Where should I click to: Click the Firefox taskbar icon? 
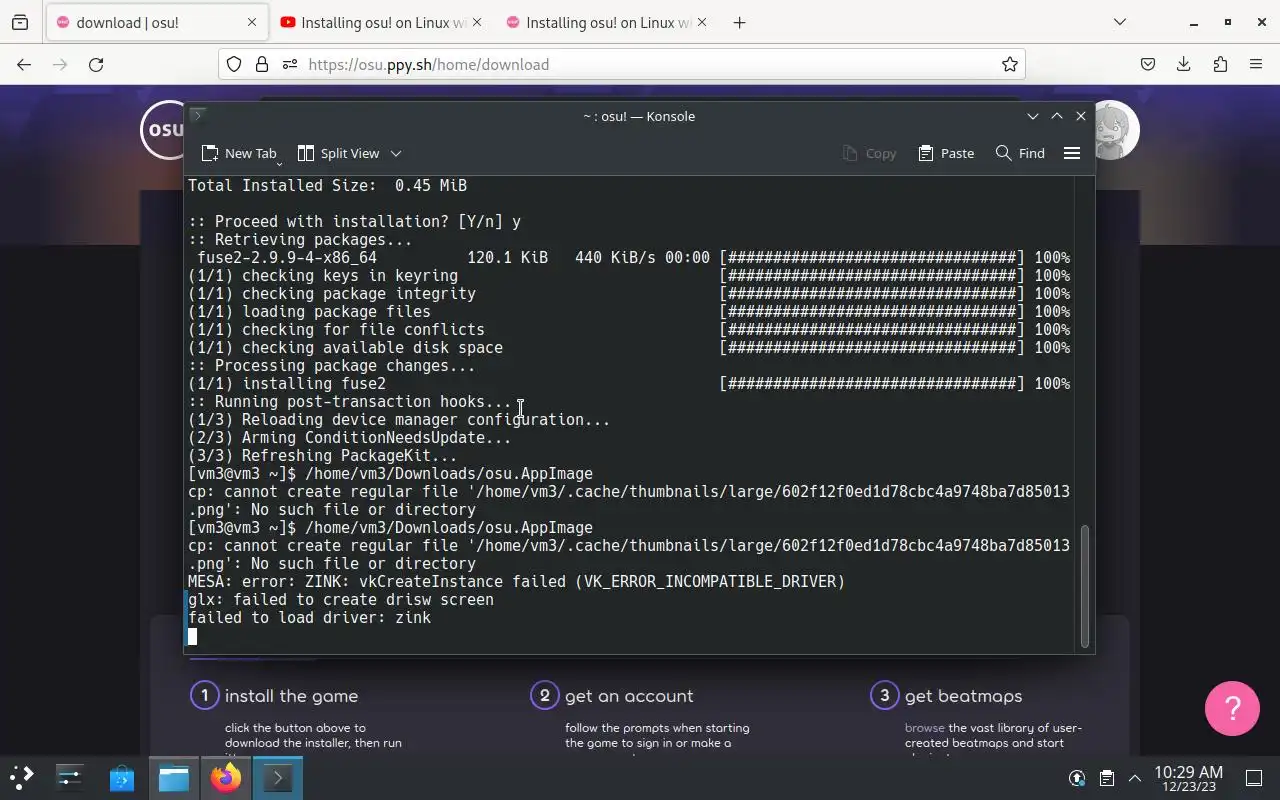pyautogui.click(x=226, y=777)
